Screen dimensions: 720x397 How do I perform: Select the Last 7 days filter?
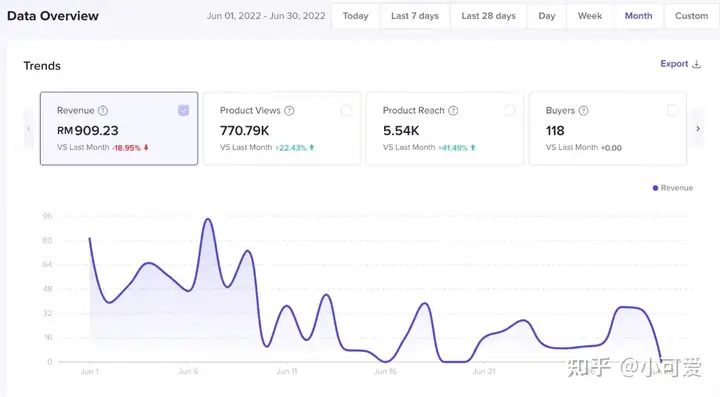pyautogui.click(x=415, y=16)
